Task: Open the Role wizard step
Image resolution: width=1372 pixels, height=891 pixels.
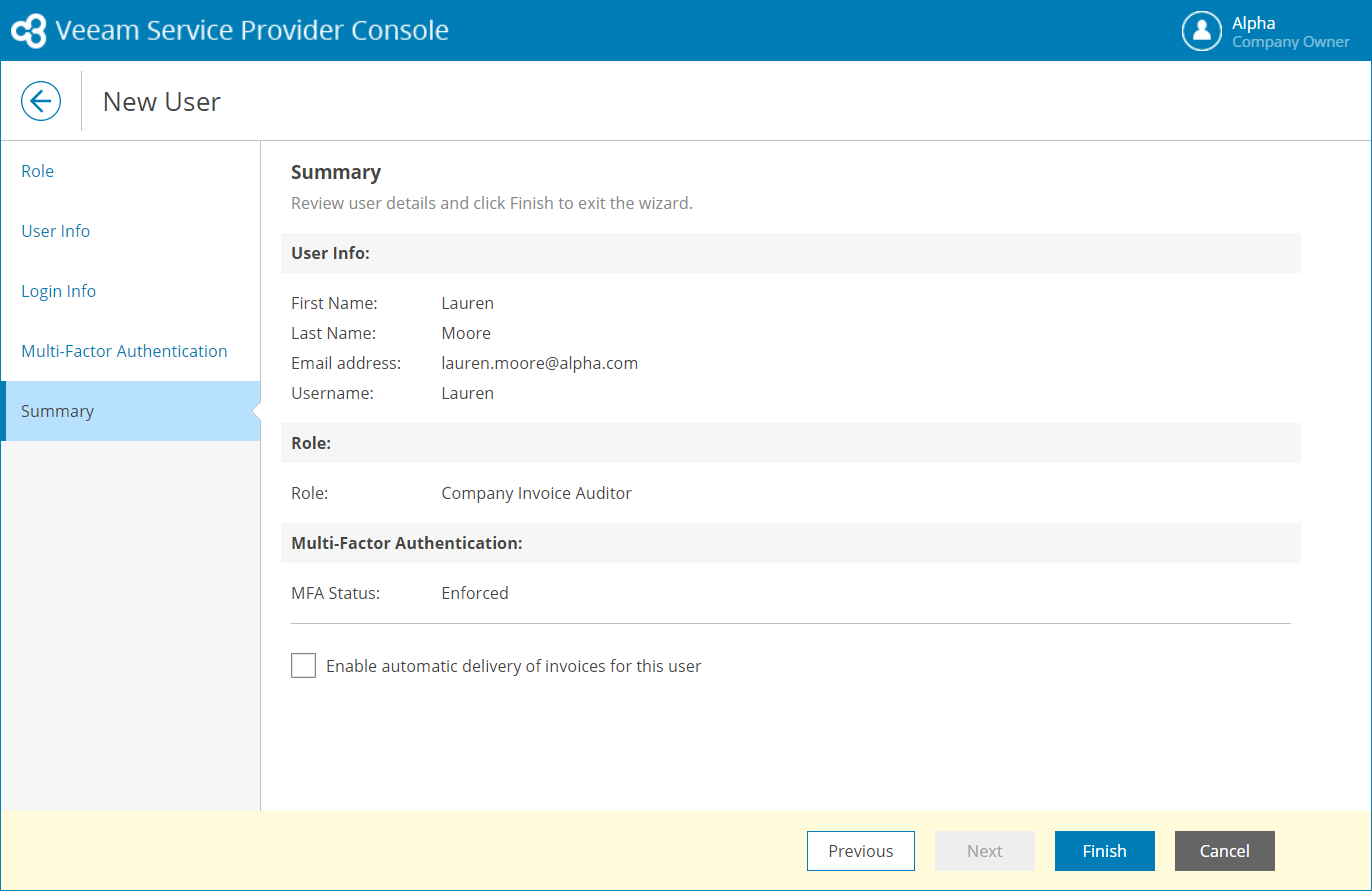Action: pos(130,171)
